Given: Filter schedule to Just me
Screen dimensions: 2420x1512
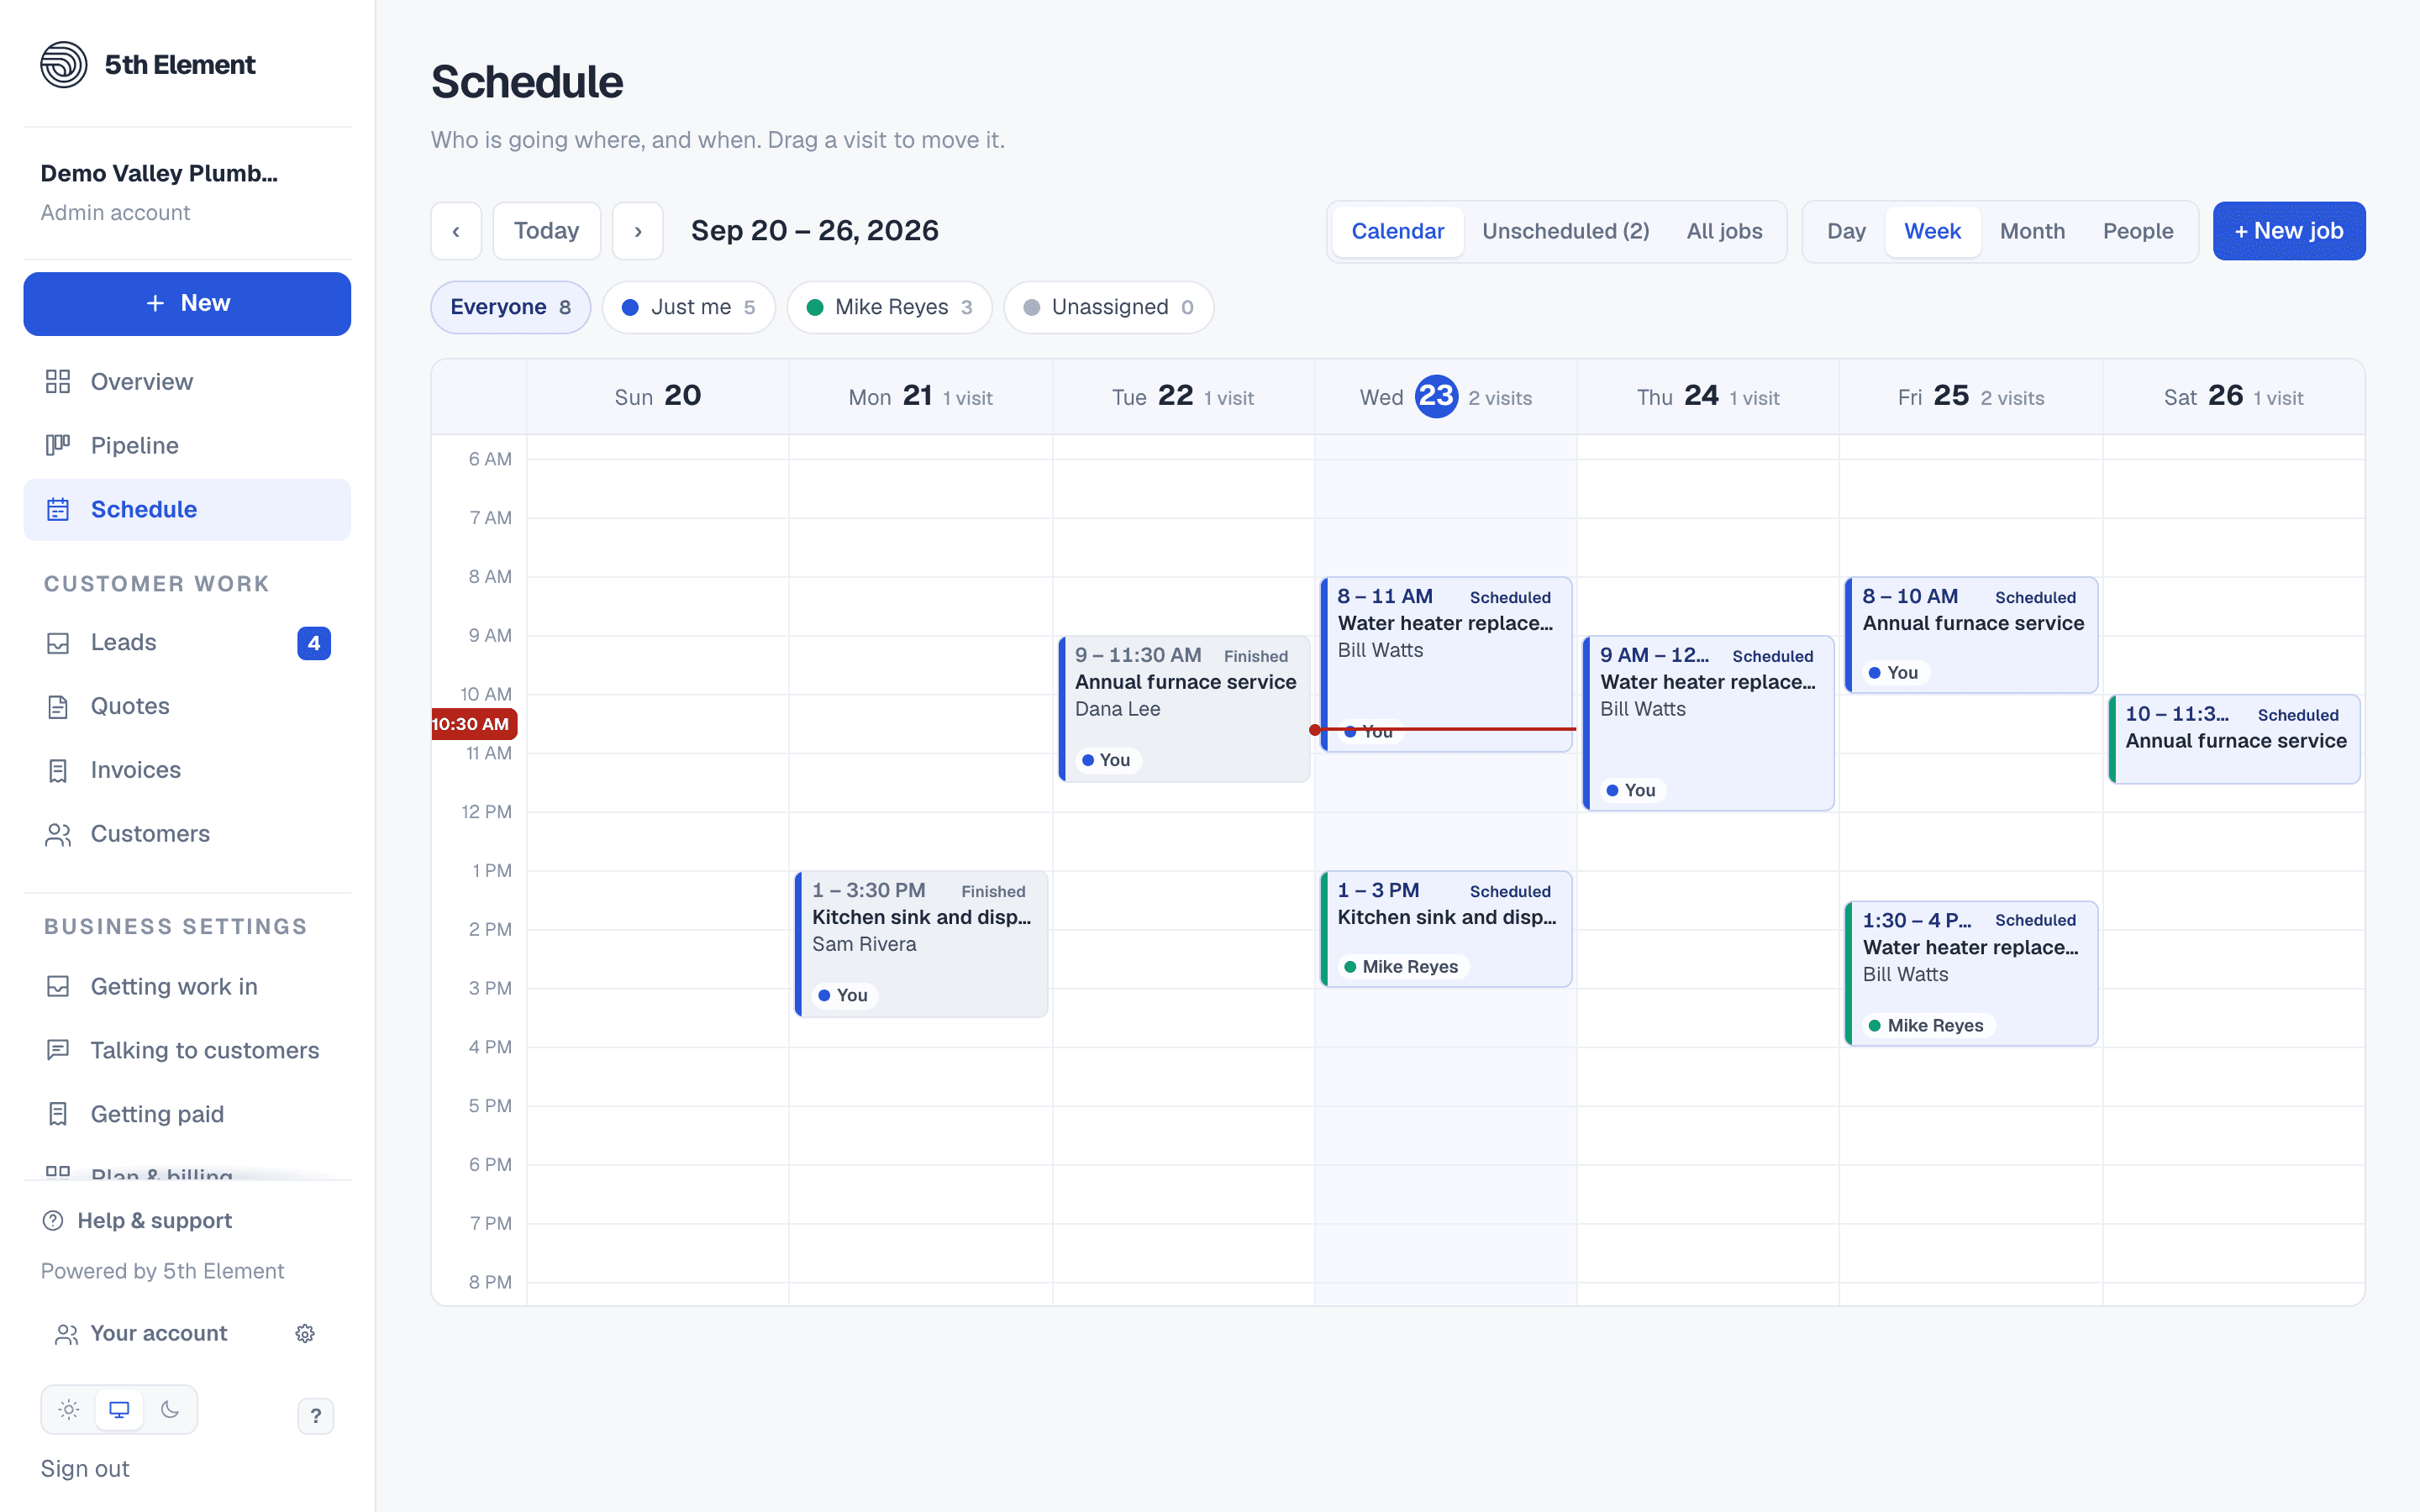Looking at the screenshot, I should click(x=689, y=307).
